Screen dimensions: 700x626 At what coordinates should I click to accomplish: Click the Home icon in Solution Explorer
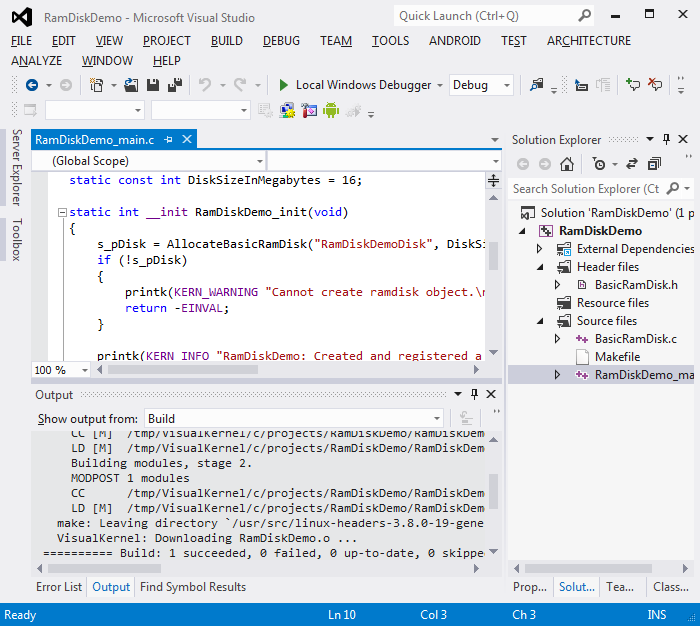coord(567,164)
